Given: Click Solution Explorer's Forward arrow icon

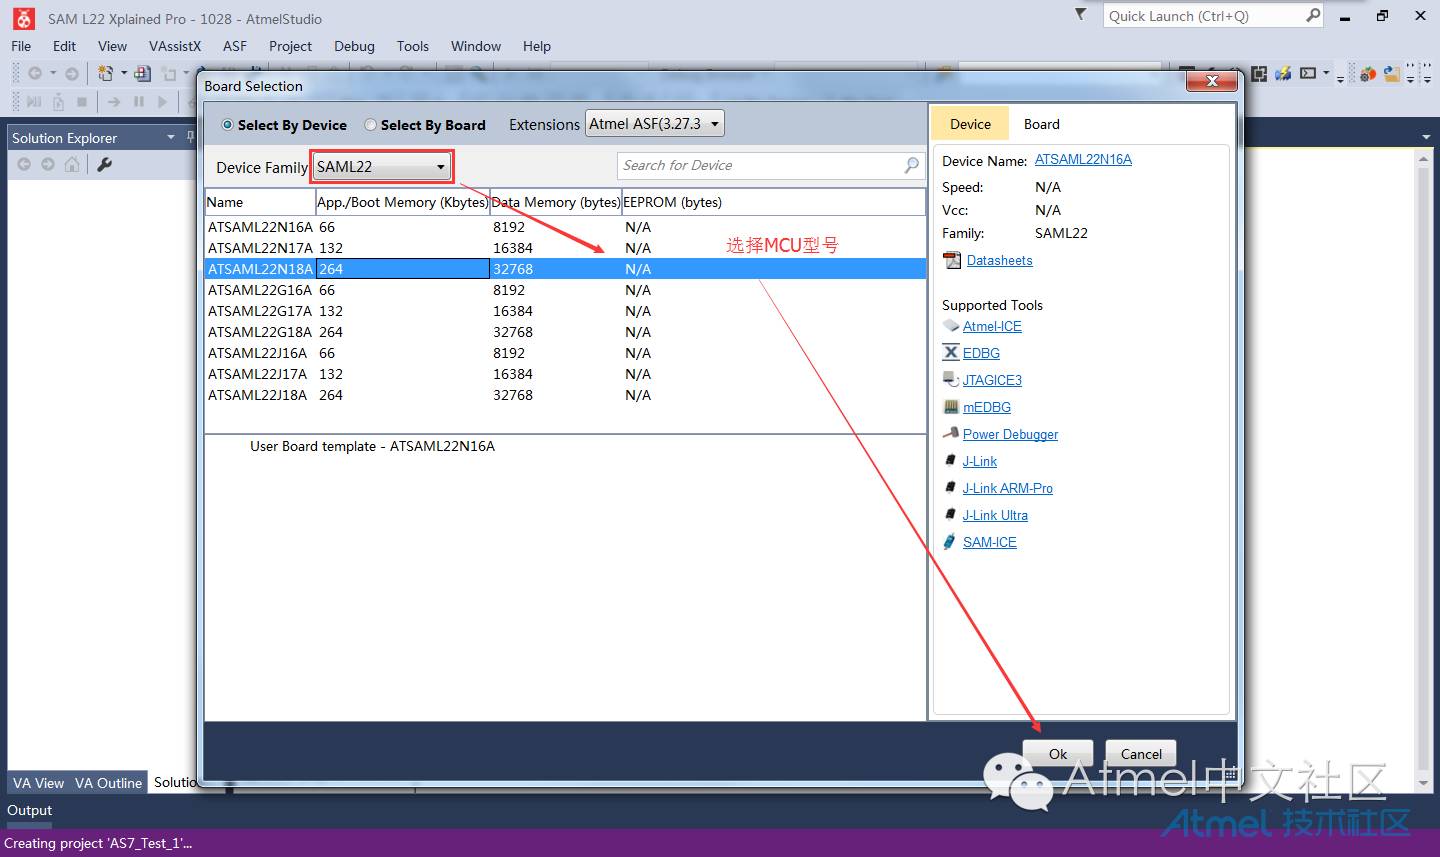Looking at the screenshot, I should point(48,164).
